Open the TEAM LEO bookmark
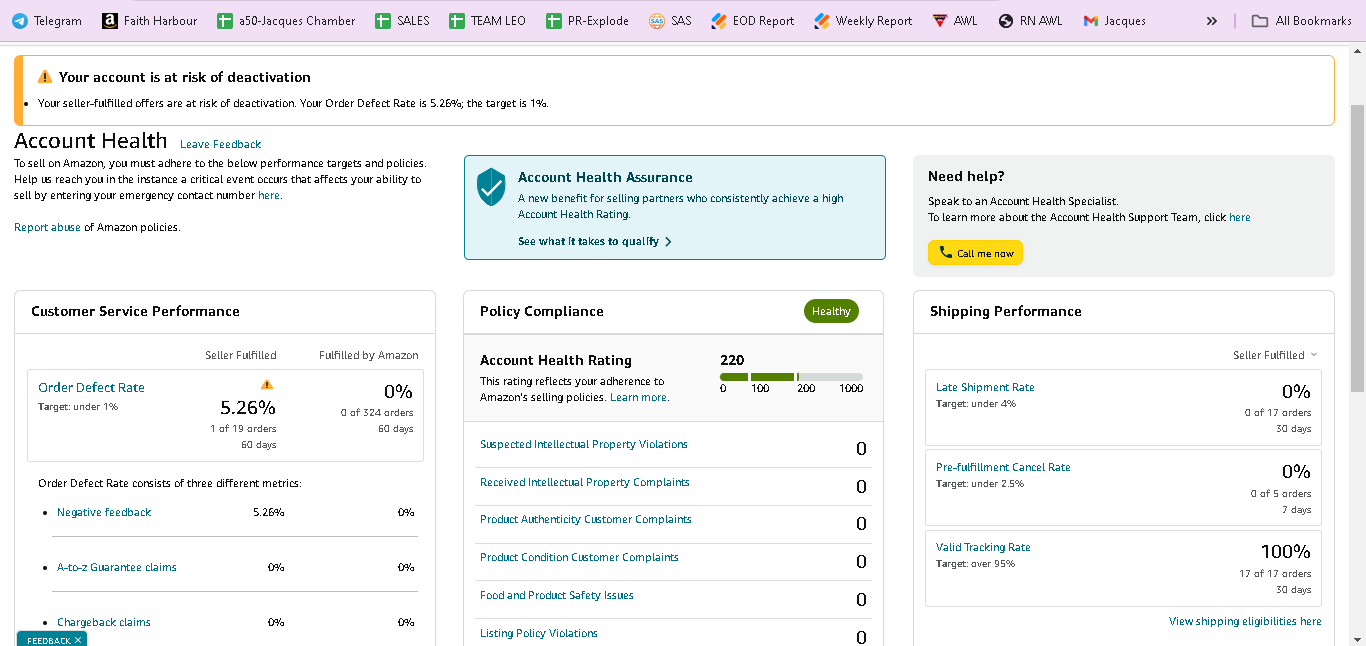Screen dimensions: 1366x646 (487, 20)
